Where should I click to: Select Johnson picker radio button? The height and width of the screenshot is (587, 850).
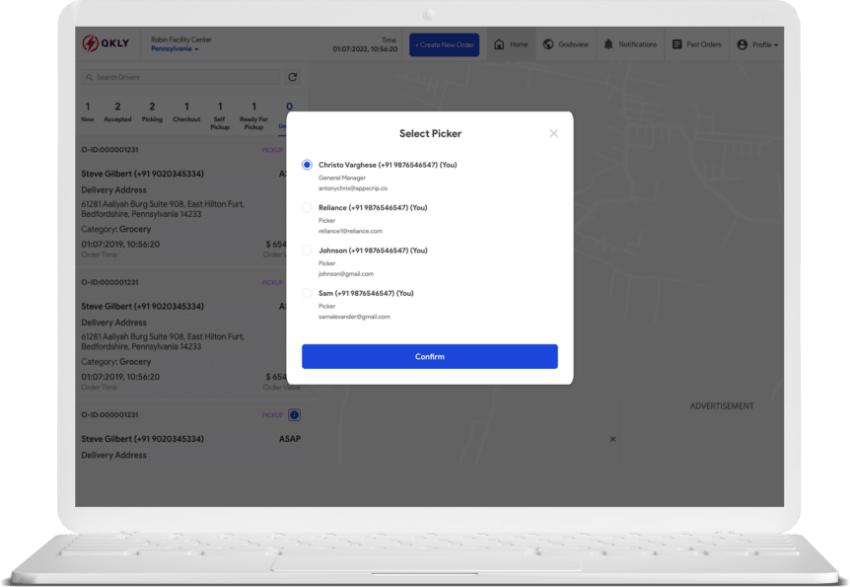(307, 250)
